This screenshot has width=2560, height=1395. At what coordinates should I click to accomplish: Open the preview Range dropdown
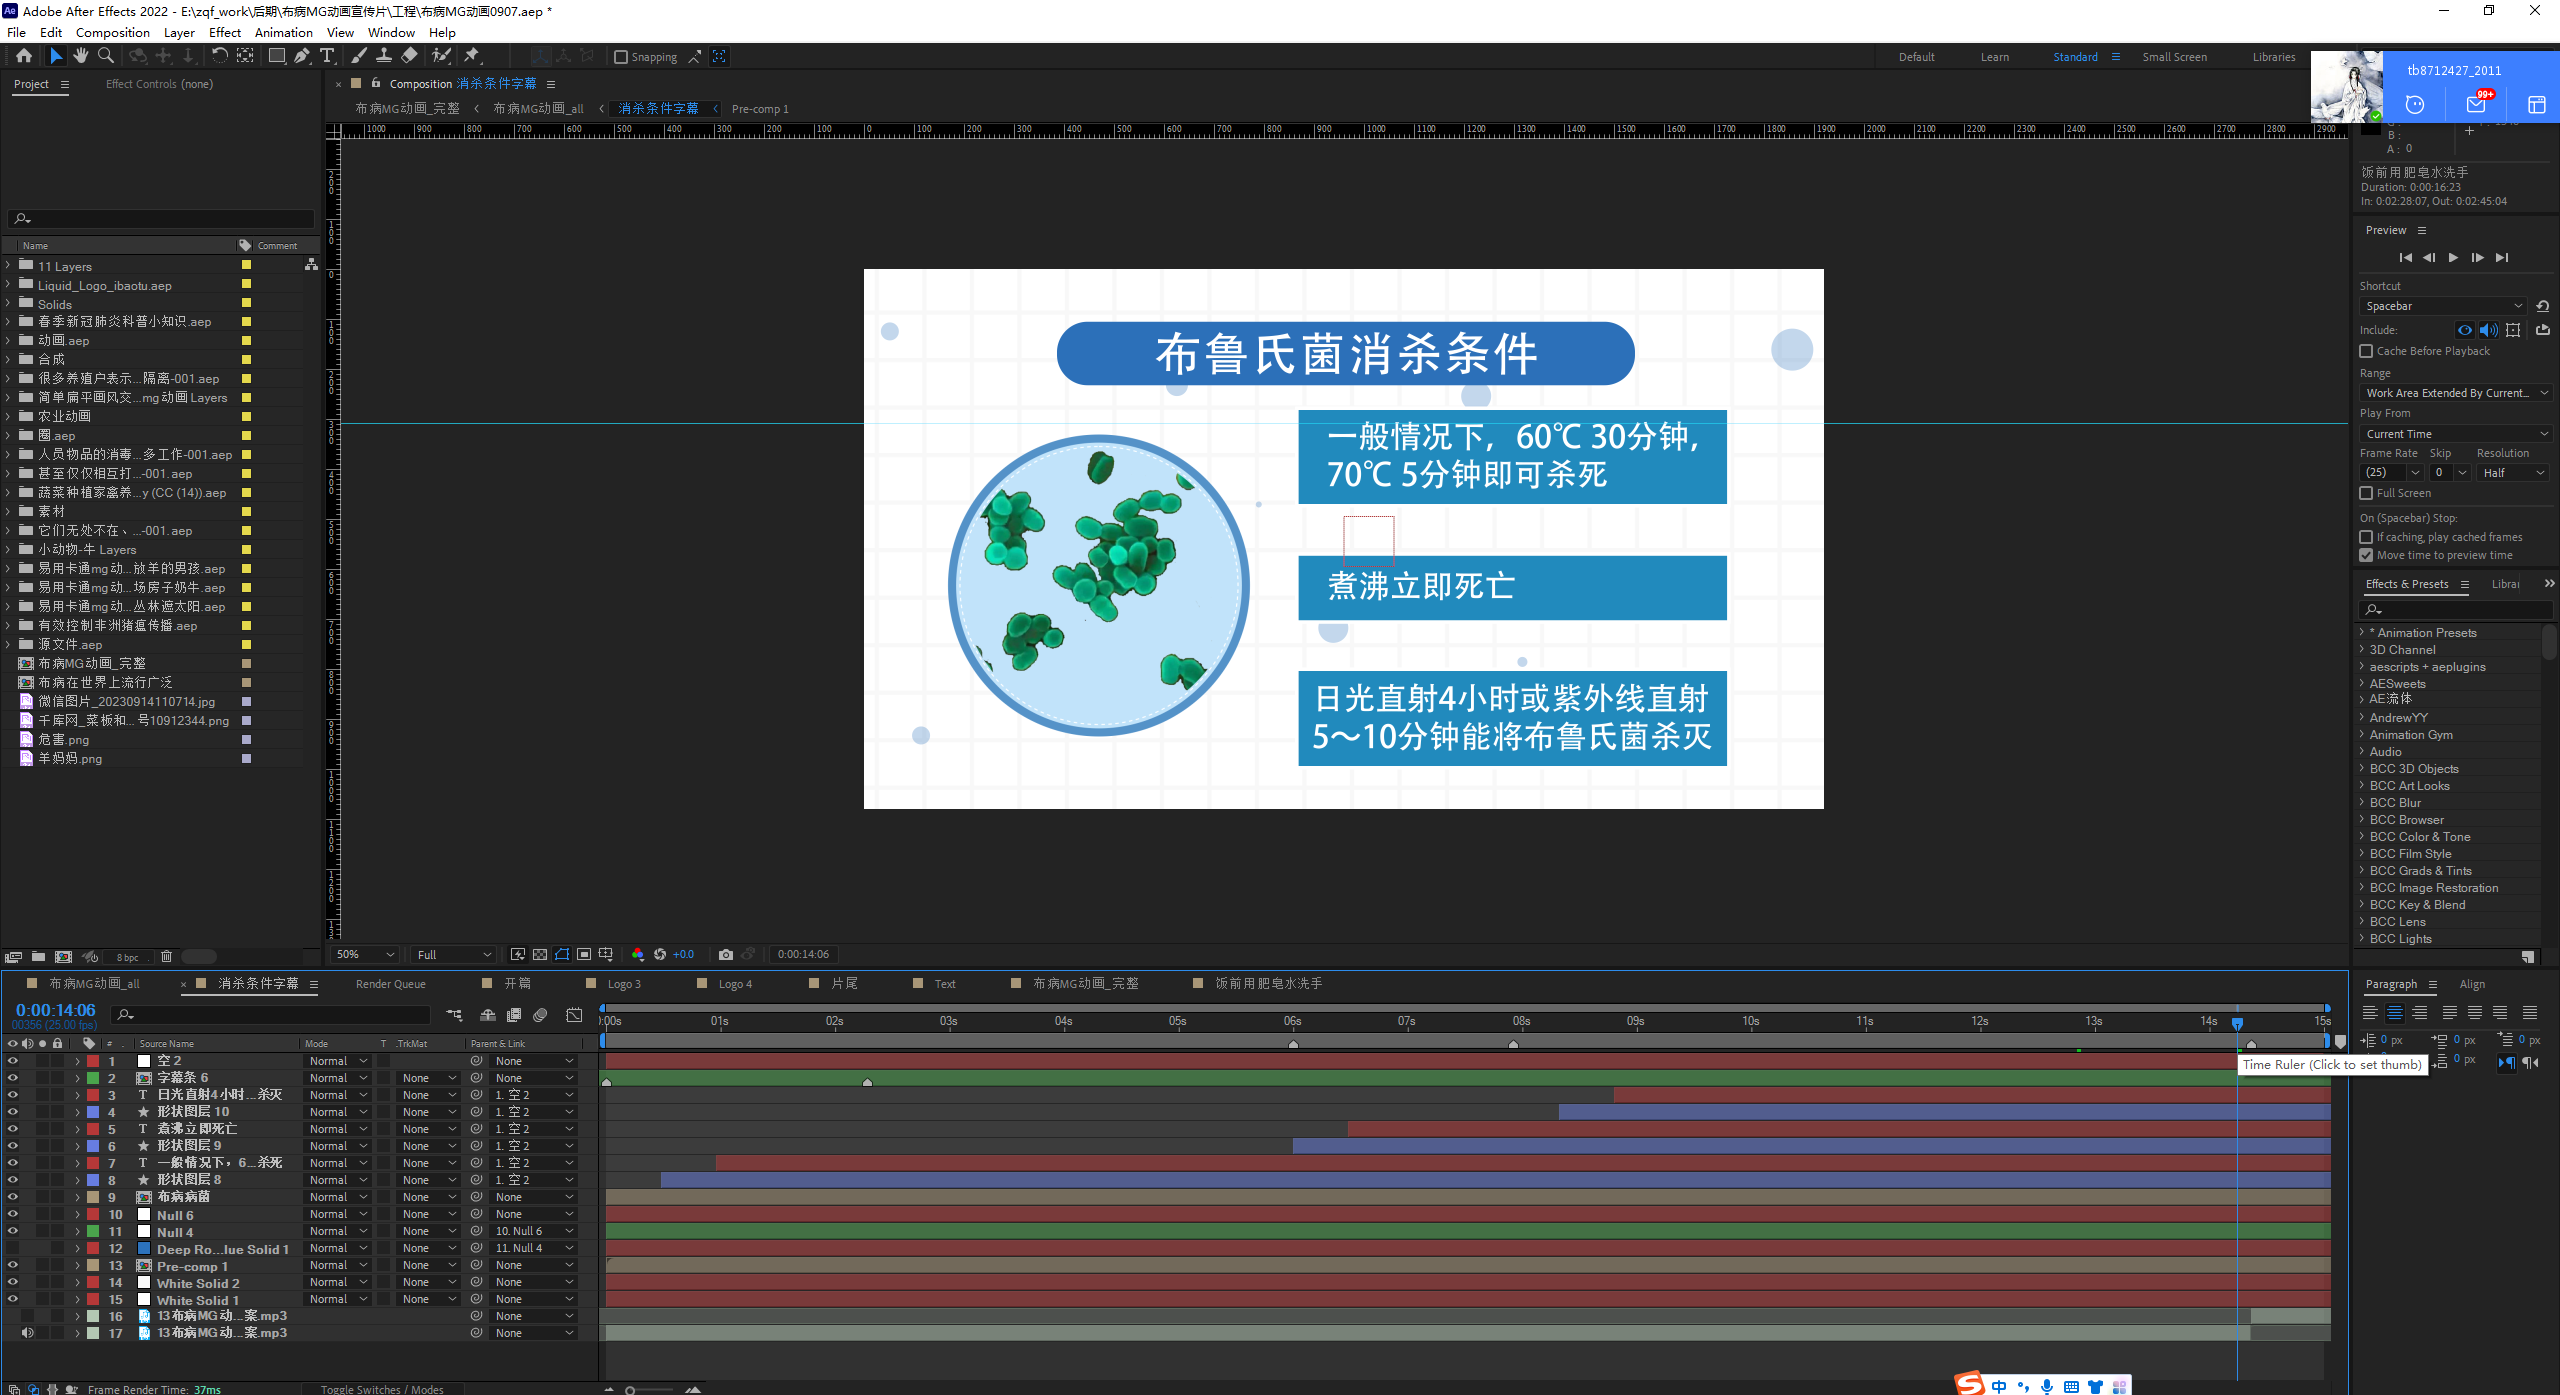[x=2455, y=393]
